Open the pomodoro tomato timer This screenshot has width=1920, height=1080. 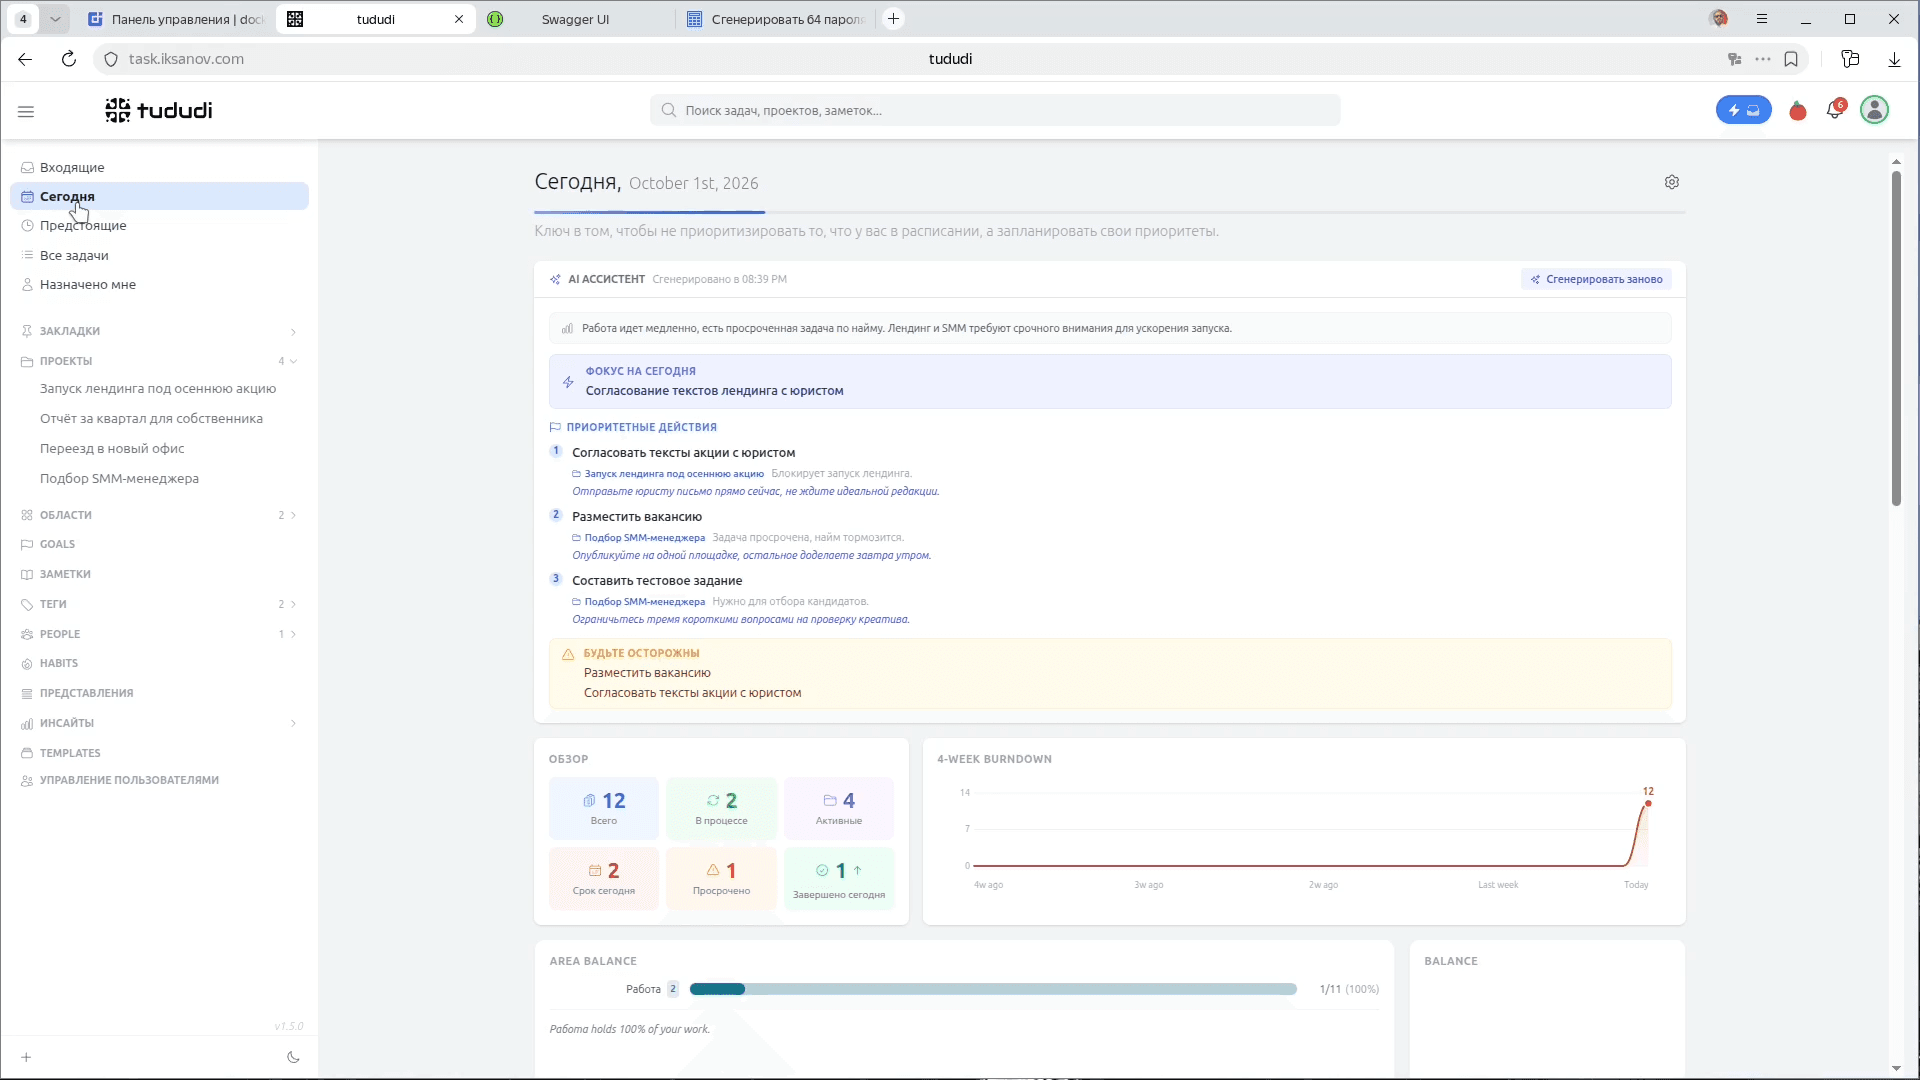coord(1798,110)
